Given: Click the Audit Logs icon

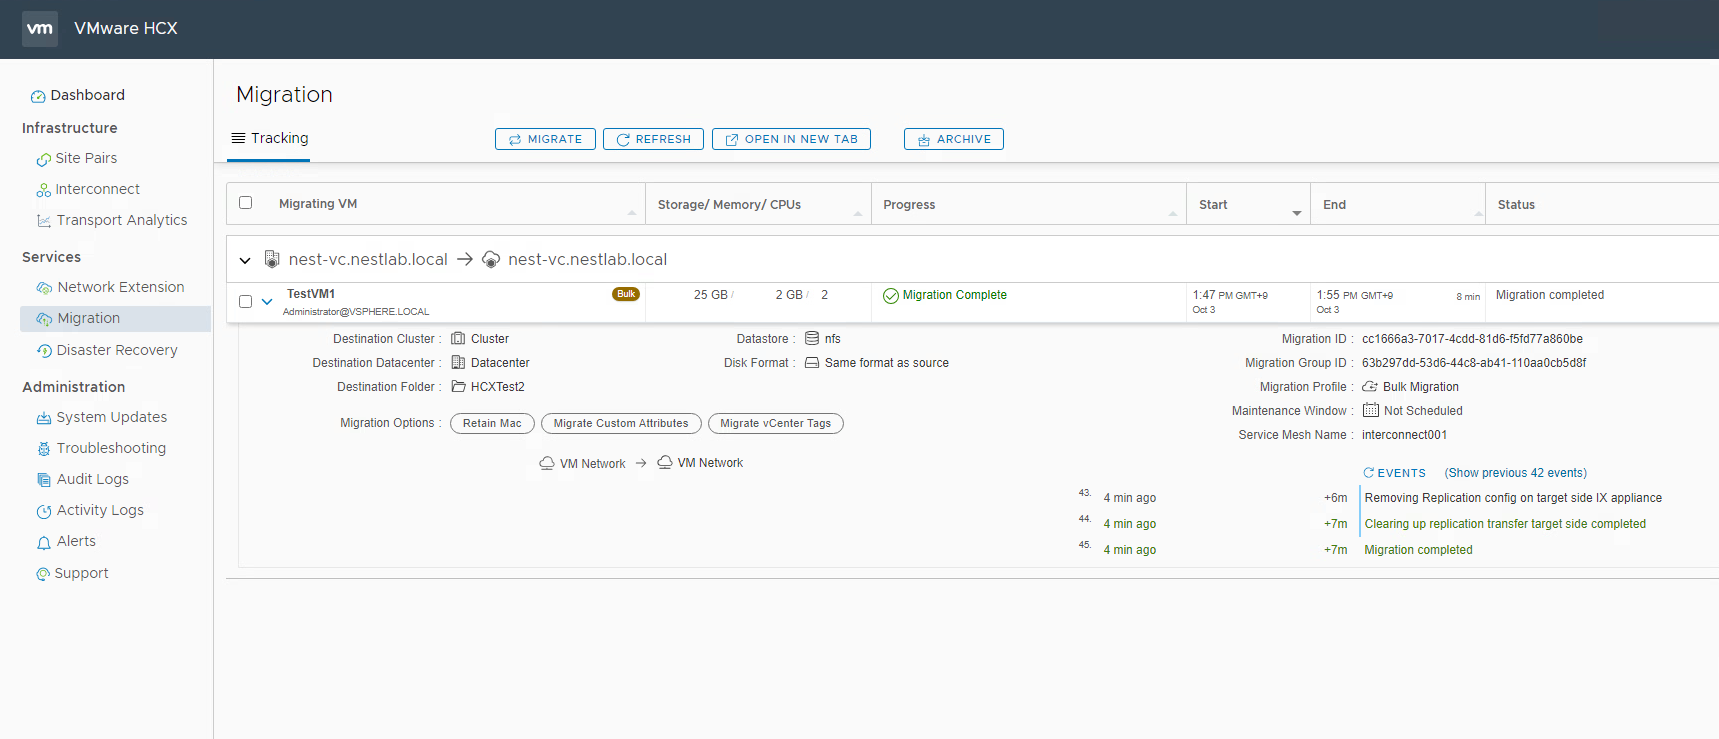Looking at the screenshot, I should [44, 480].
